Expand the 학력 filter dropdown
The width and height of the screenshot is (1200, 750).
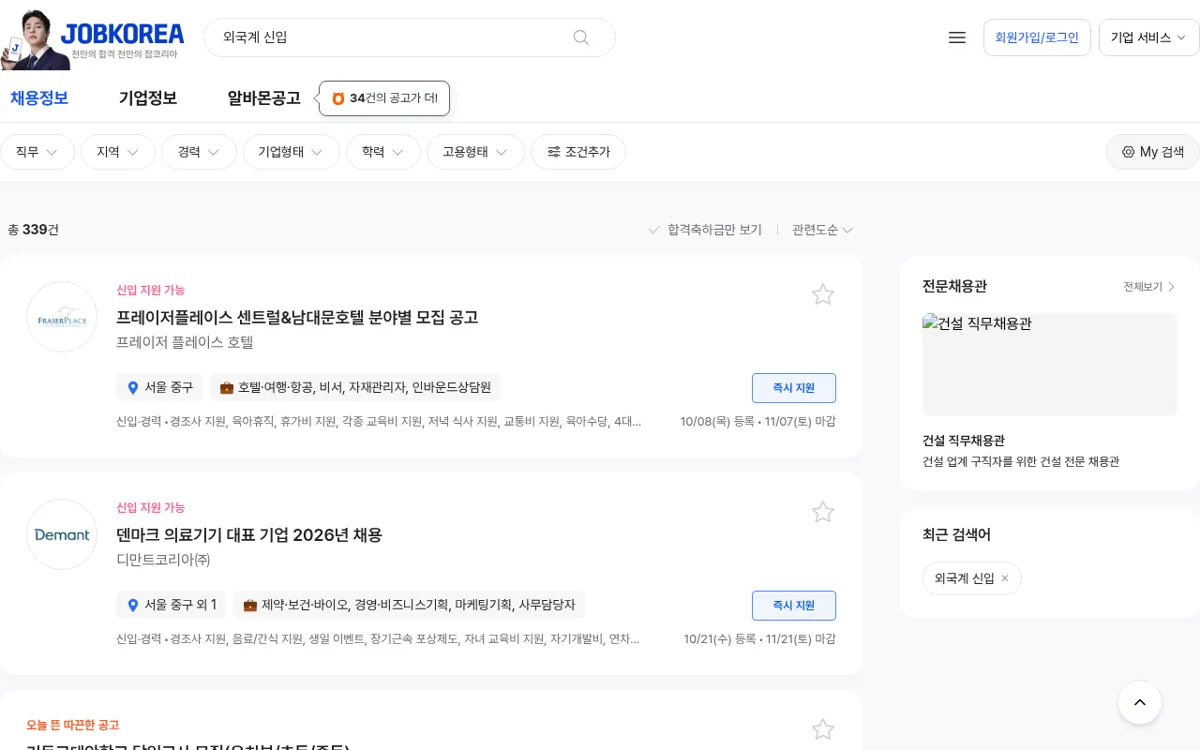(383, 152)
